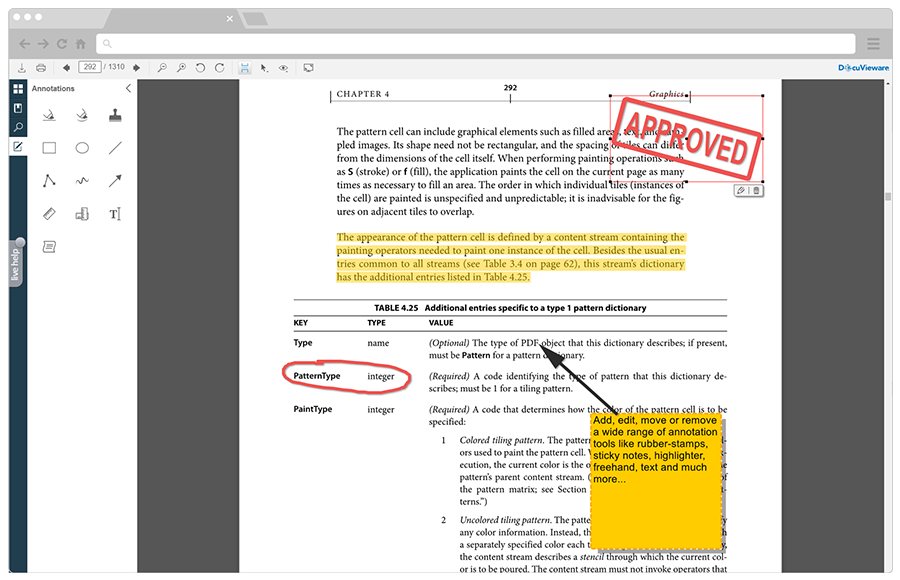This screenshot has width=900, height=580.
Task: Select the Ellipse annotation tool
Action: (x=81, y=148)
